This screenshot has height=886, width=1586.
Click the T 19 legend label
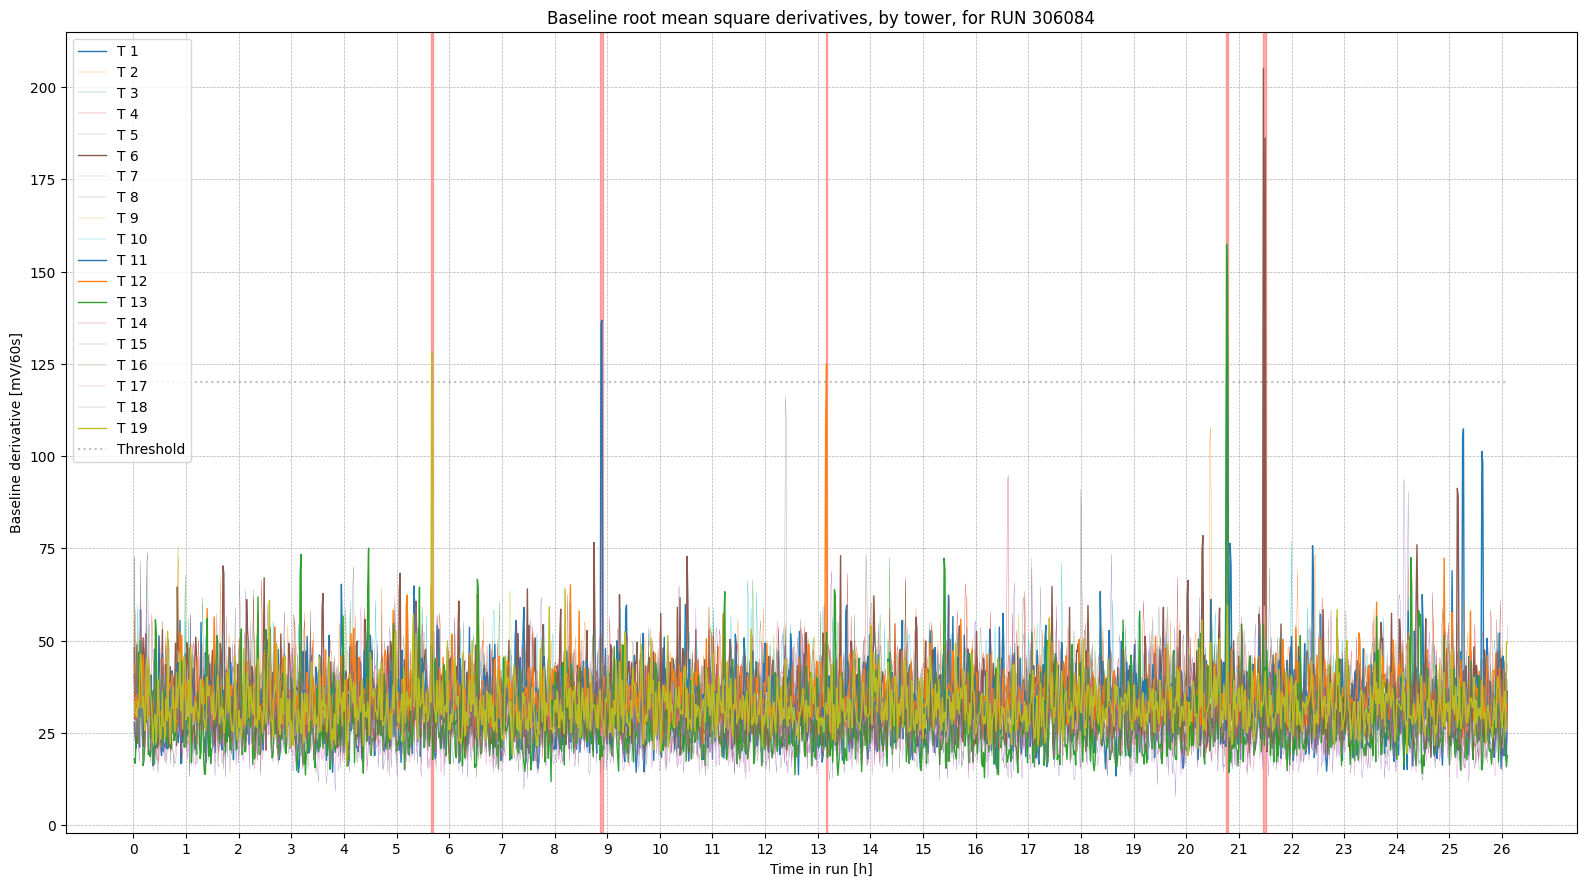pos(131,428)
